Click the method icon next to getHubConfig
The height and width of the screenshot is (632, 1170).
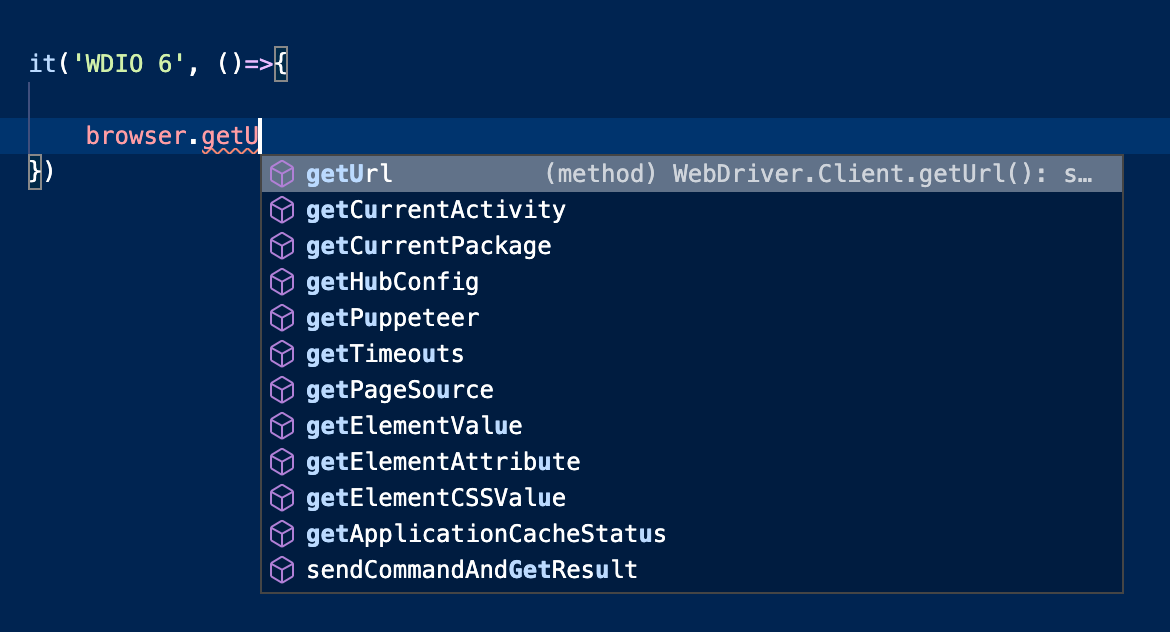[282, 282]
